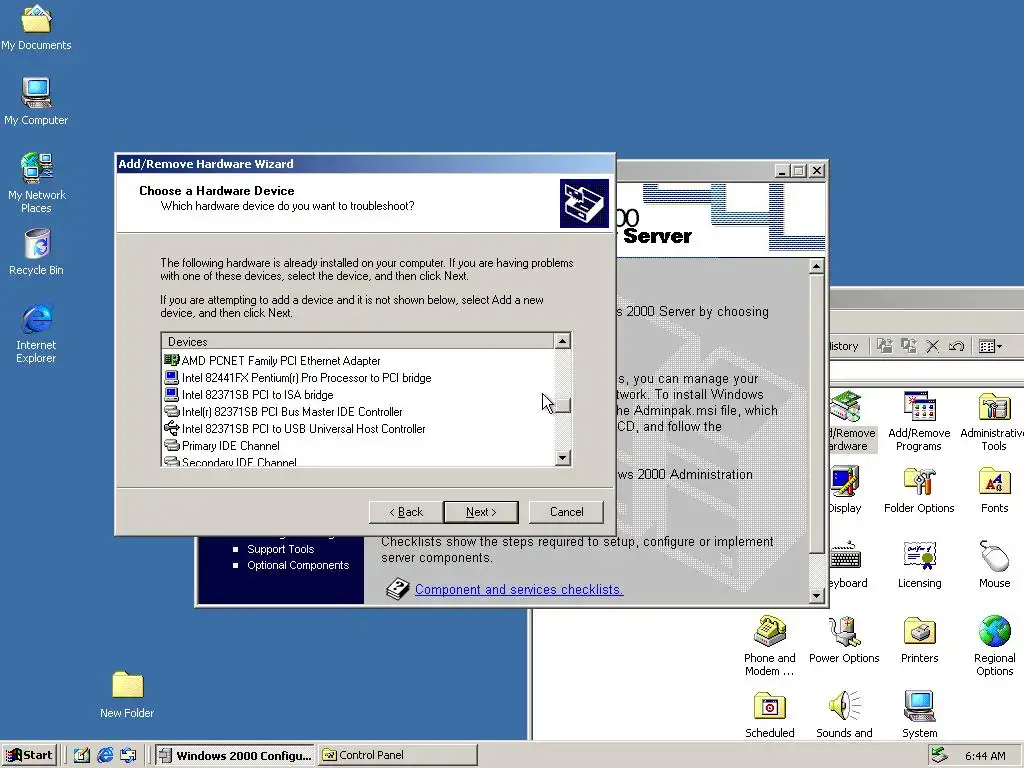This screenshot has height=768, width=1024.
Task: Select Intel 82371SB PCI to USB Host Controller
Action: pos(358,428)
